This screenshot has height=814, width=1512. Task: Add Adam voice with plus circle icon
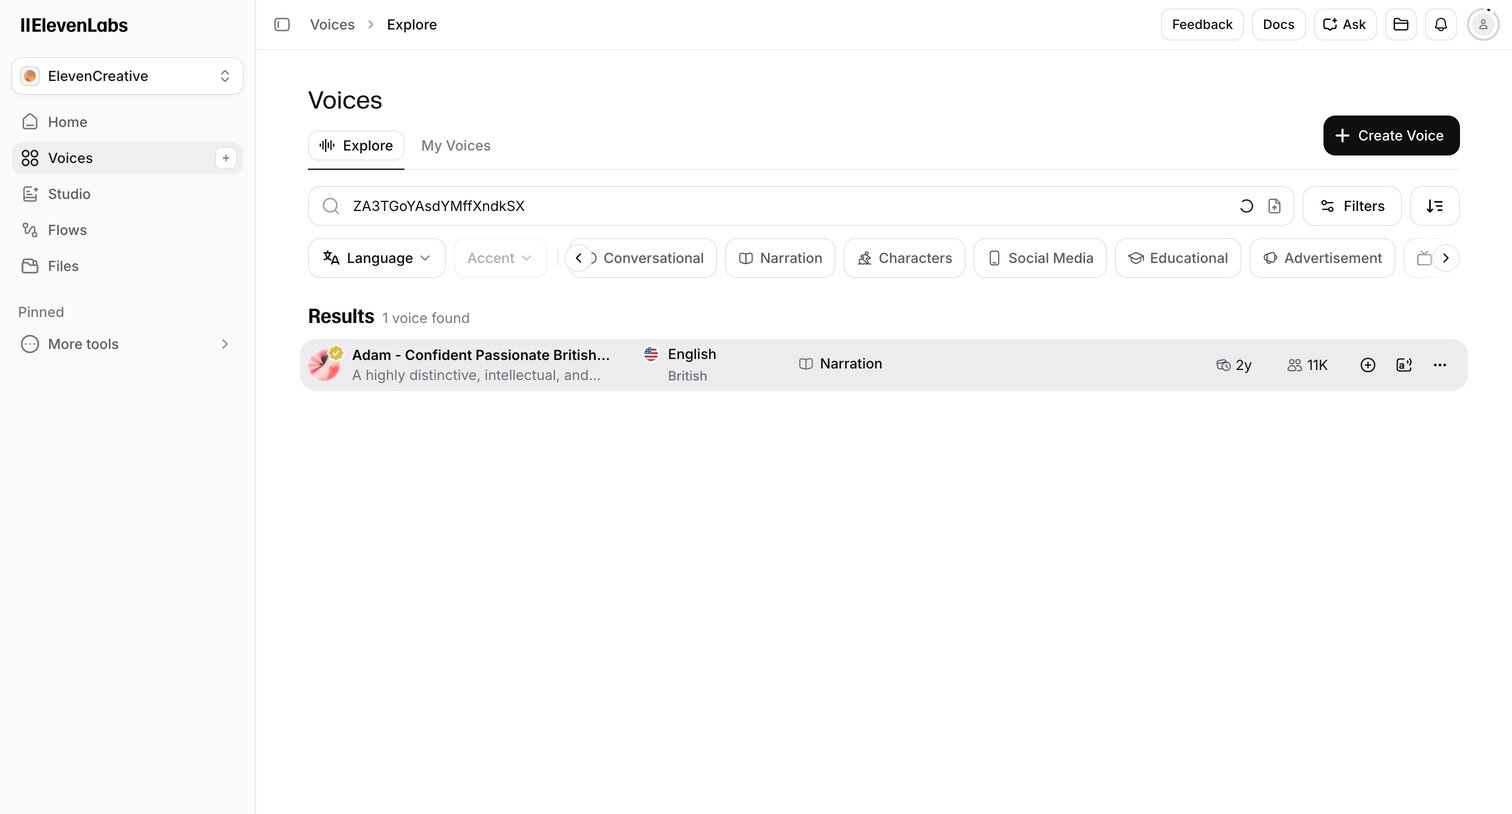click(x=1368, y=365)
